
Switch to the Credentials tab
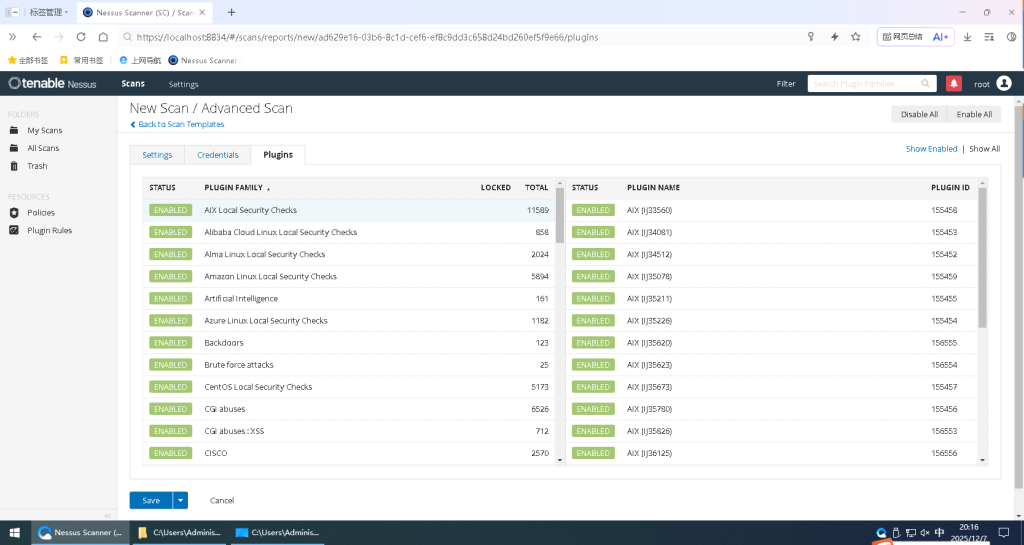(217, 155)
